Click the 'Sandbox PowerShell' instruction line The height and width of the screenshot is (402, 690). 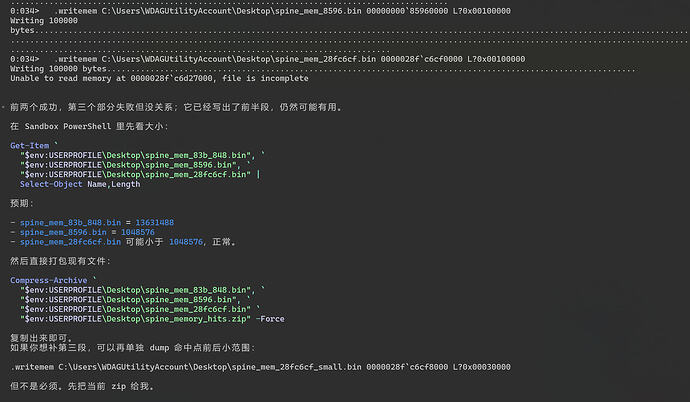[89, 126]
